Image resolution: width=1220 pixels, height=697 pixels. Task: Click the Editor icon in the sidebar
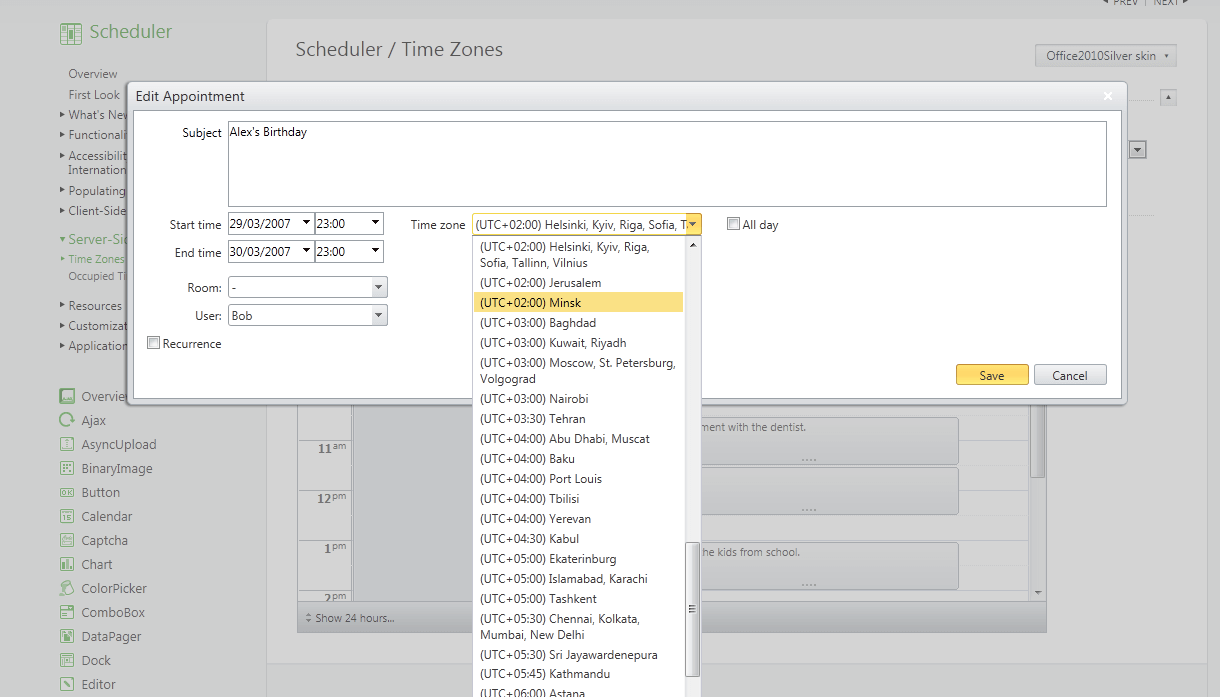(x=67, y=684)
